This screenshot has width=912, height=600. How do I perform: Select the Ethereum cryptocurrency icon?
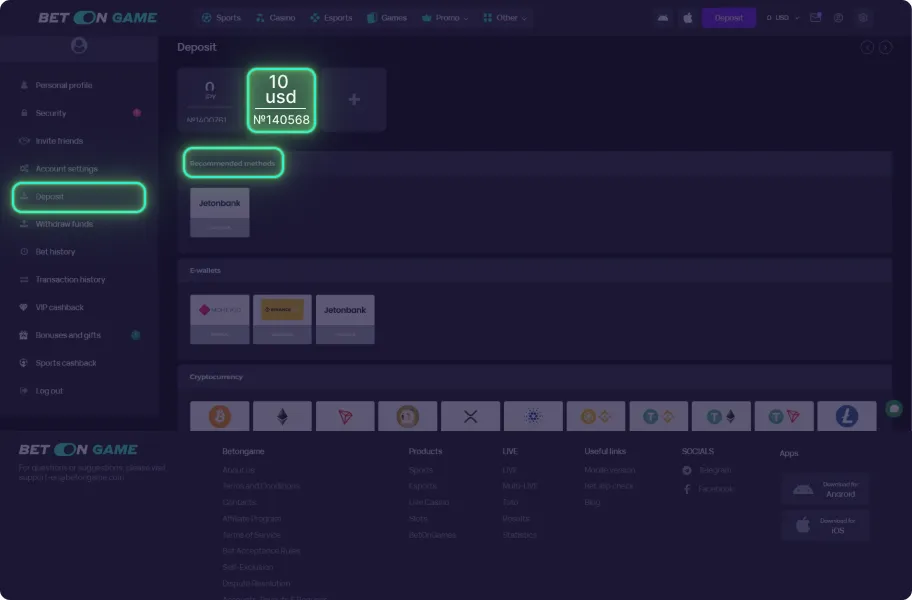pyautogui.click(x=282, y=415)
